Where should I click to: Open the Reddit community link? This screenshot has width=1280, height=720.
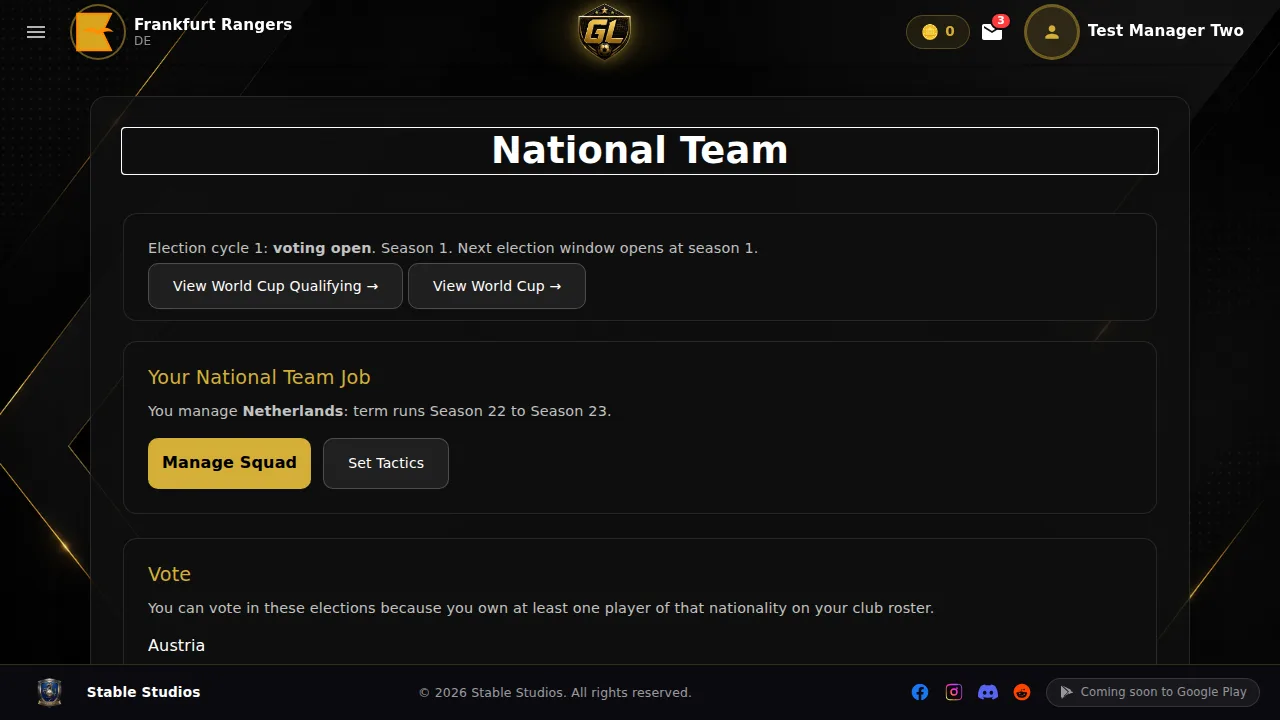[x=1022, y=692]
